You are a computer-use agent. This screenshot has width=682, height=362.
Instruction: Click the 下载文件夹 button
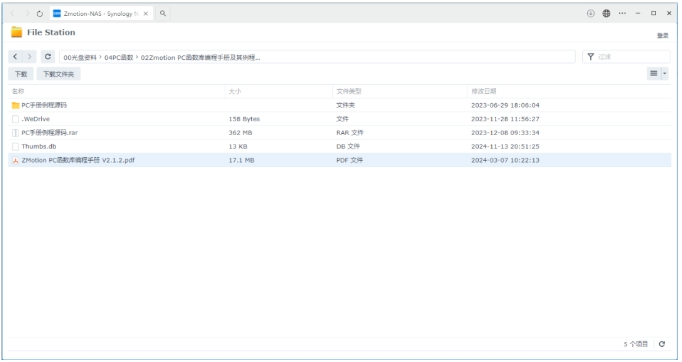(58, 74)
